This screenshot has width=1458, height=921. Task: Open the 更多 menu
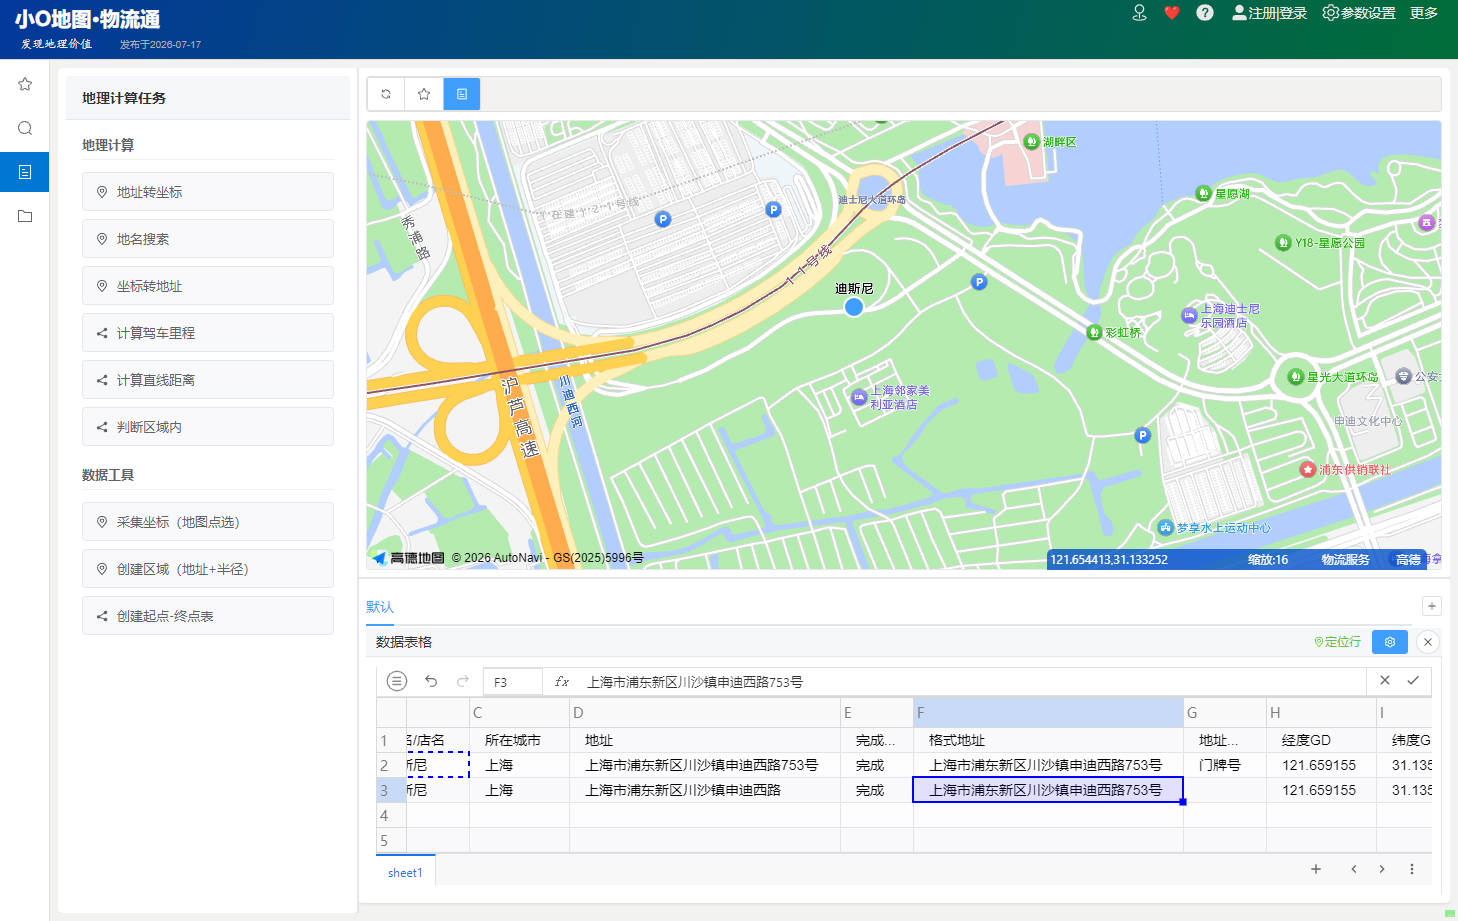[x=1424, y=13]
